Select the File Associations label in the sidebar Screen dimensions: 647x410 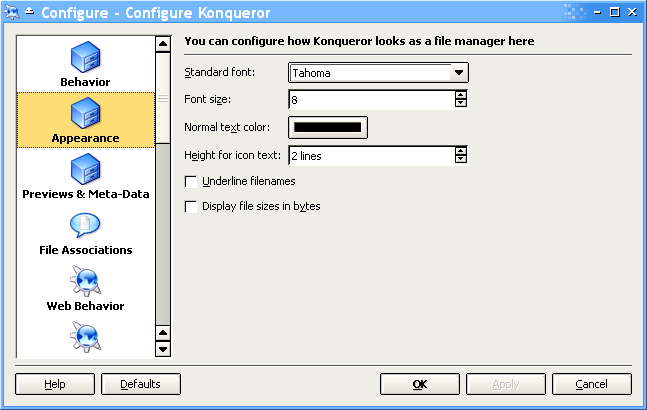point(85,250)
